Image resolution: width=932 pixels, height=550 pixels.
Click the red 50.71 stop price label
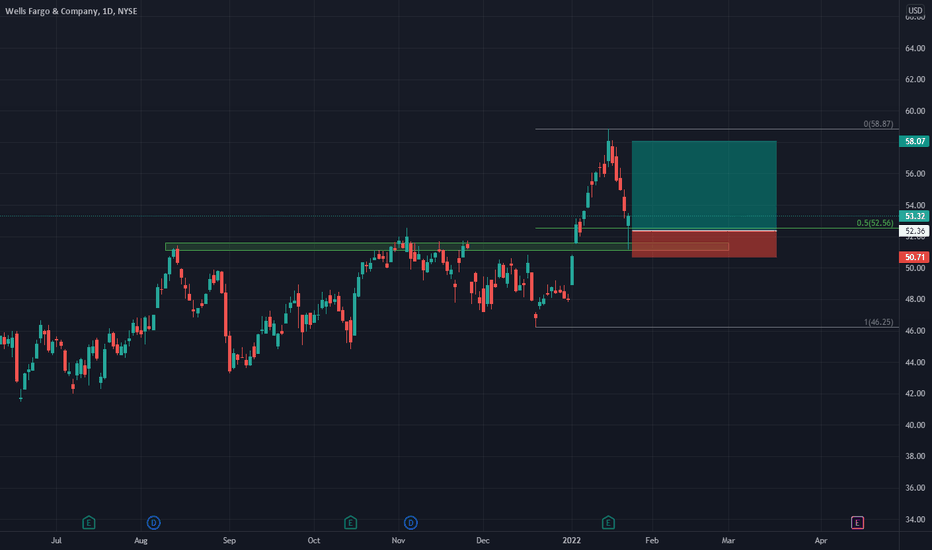click(x=914, y=257)
